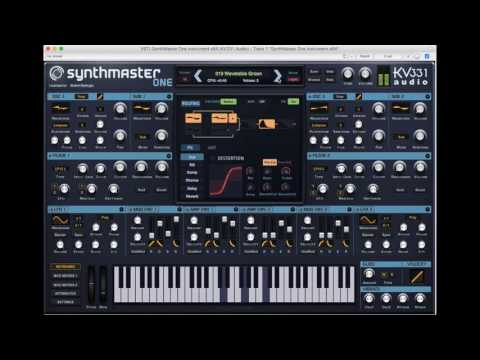This screenshot has width=480, height=360.
Task: Go to the previous preset arrow
Action: coord(198,76)
